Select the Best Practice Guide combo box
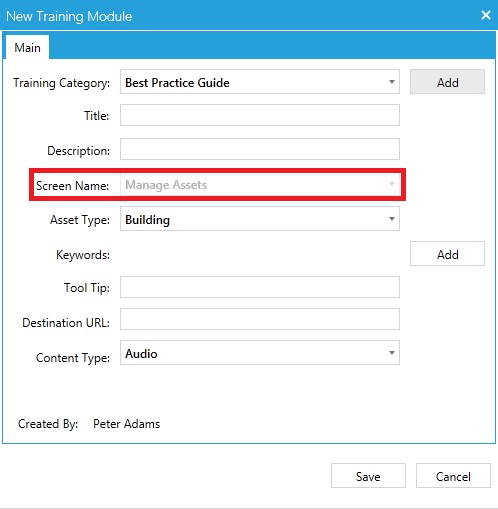The image size is (498, 509). coord(260,82)
